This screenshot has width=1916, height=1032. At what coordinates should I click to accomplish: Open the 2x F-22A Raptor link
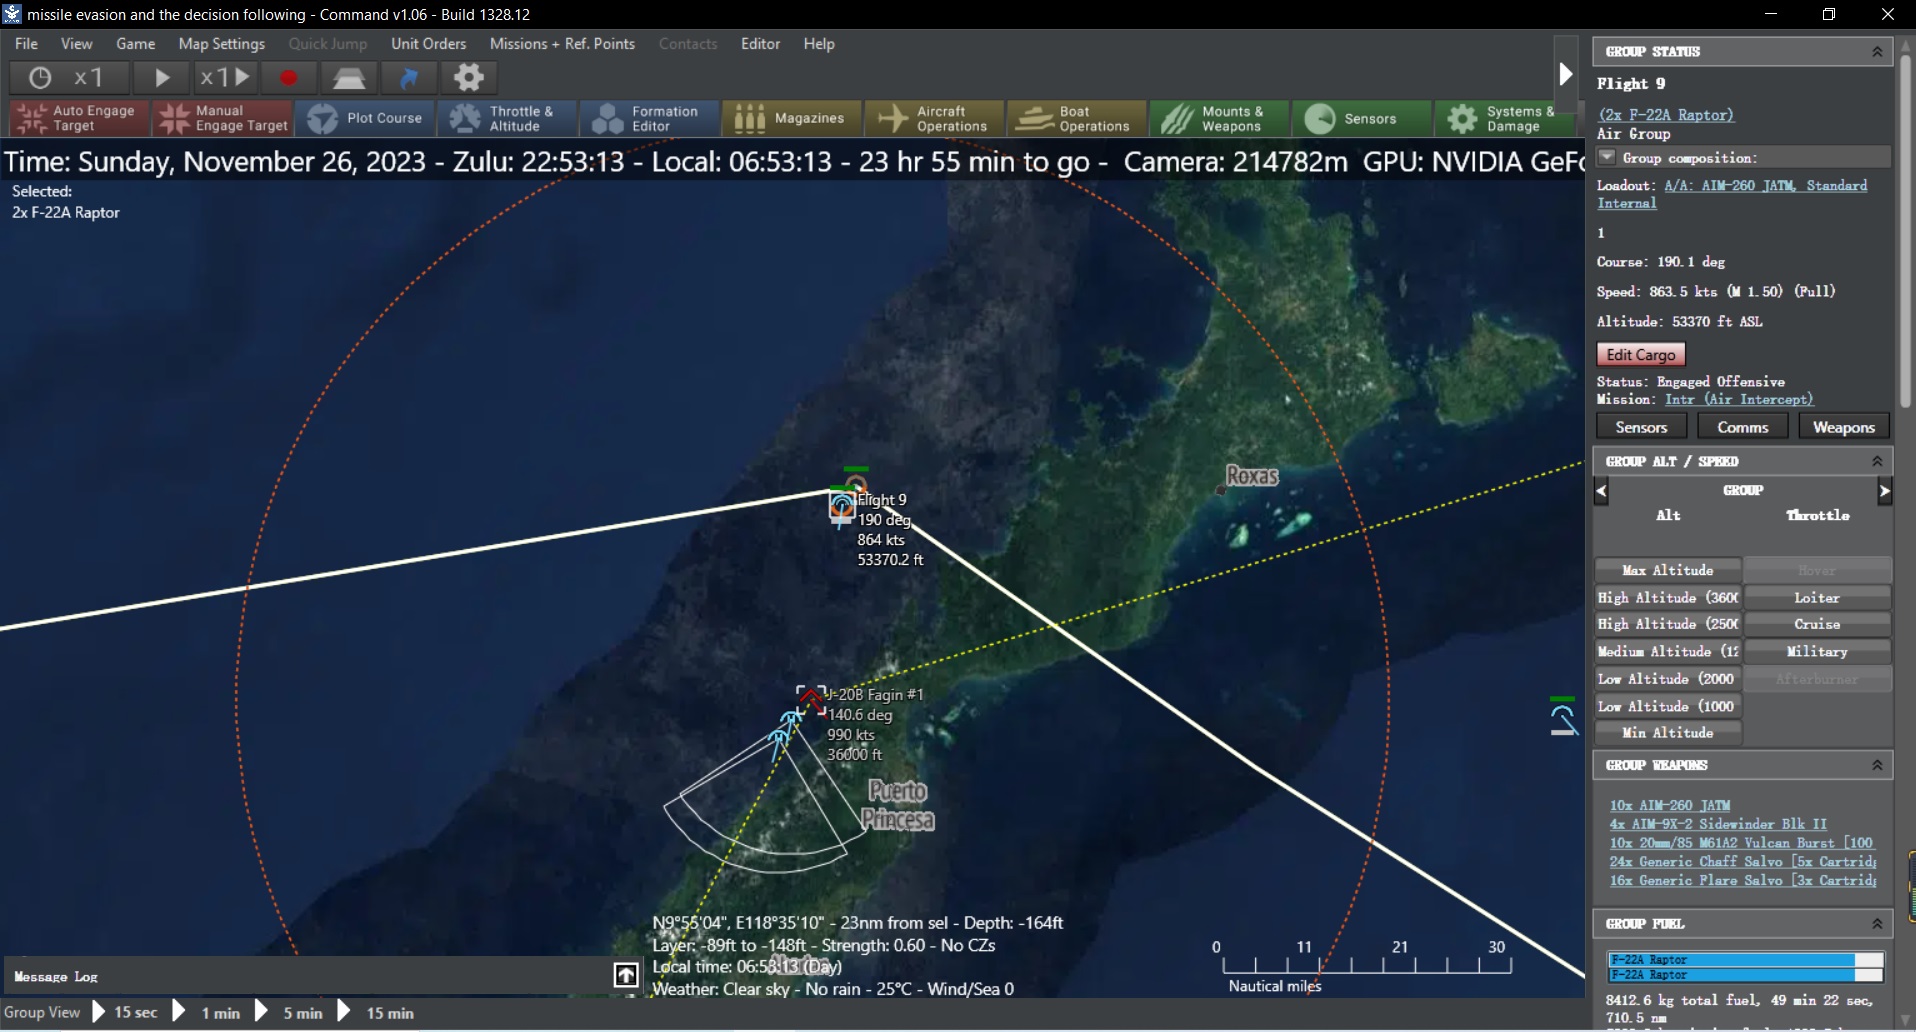pos(1665,115)
